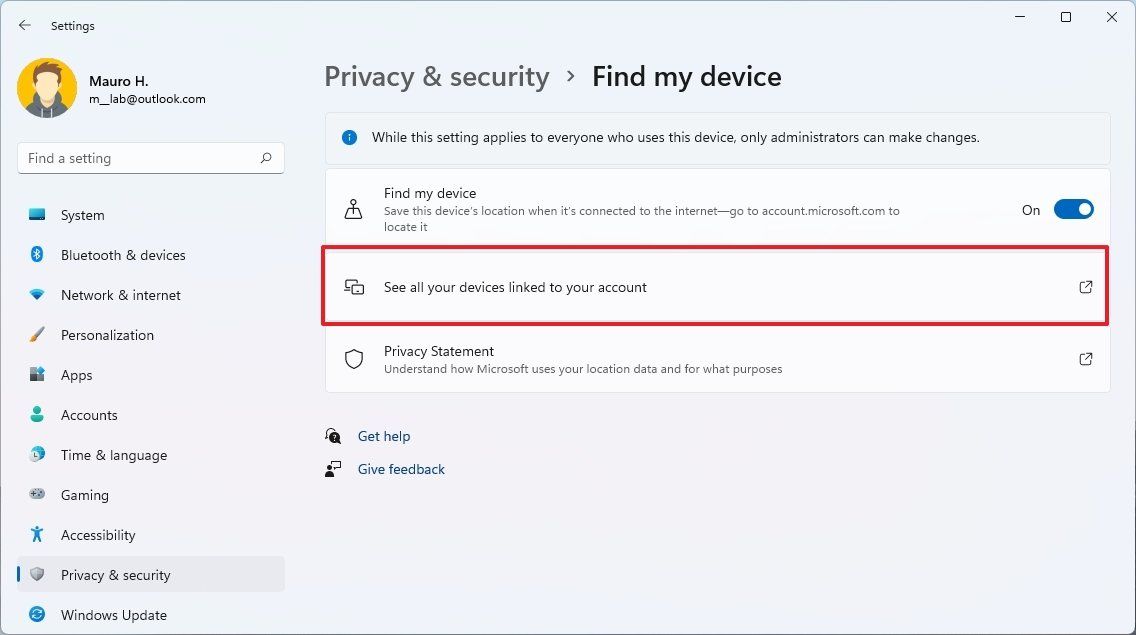Viewport: 1136px width, 635px height.
Task: Click the Find my device location icon
Action: pyautogui.click(x=354, y=209)
